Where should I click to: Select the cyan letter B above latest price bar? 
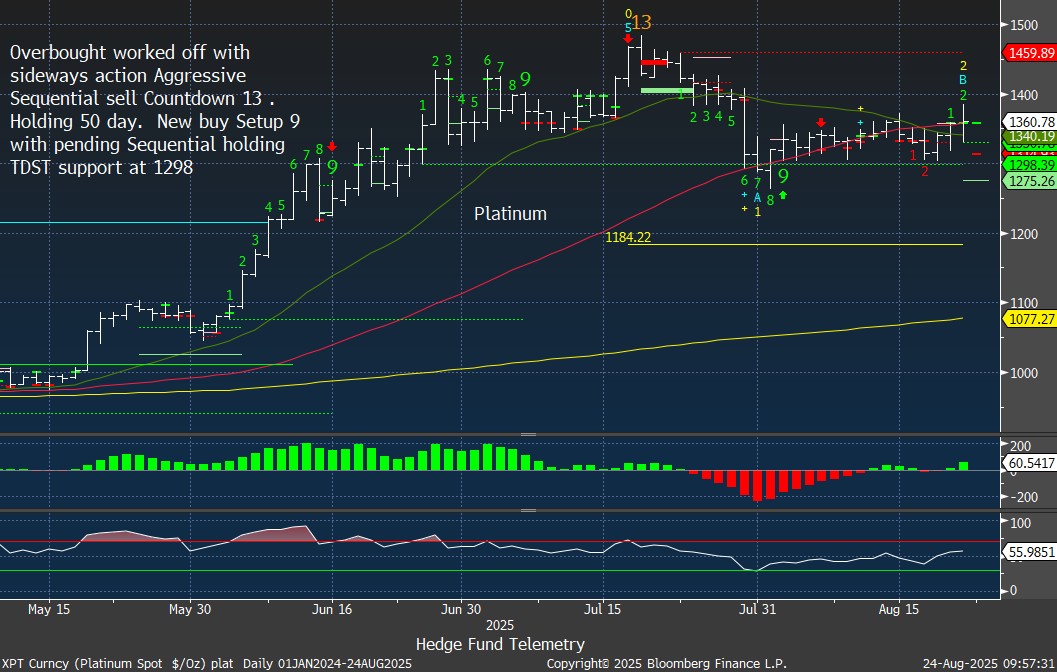(963, 80)
